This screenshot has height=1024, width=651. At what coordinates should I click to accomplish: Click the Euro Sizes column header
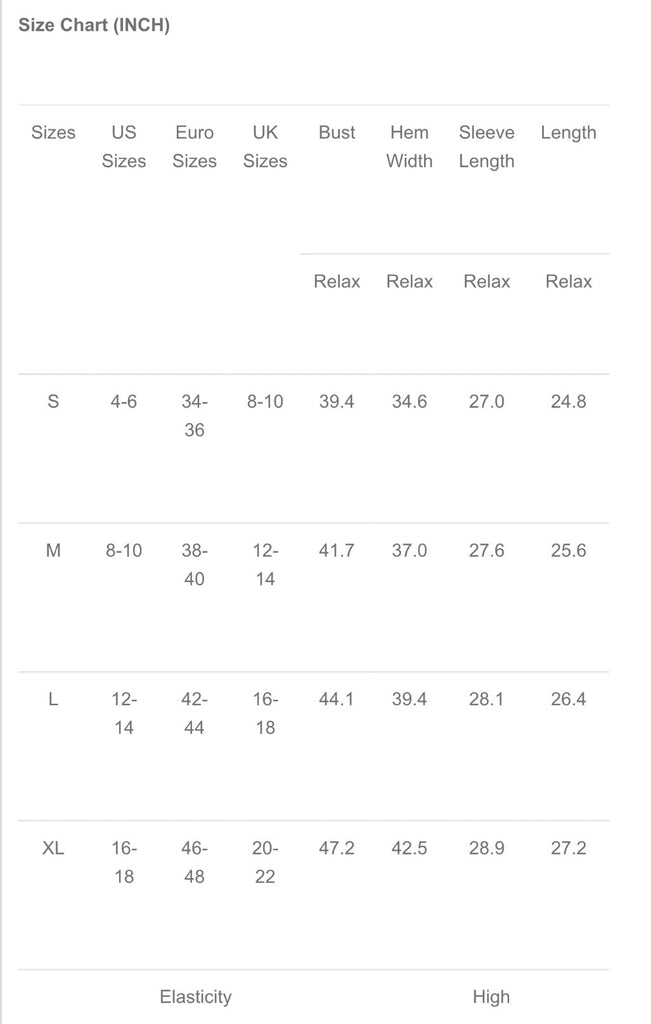pos(194,147)
